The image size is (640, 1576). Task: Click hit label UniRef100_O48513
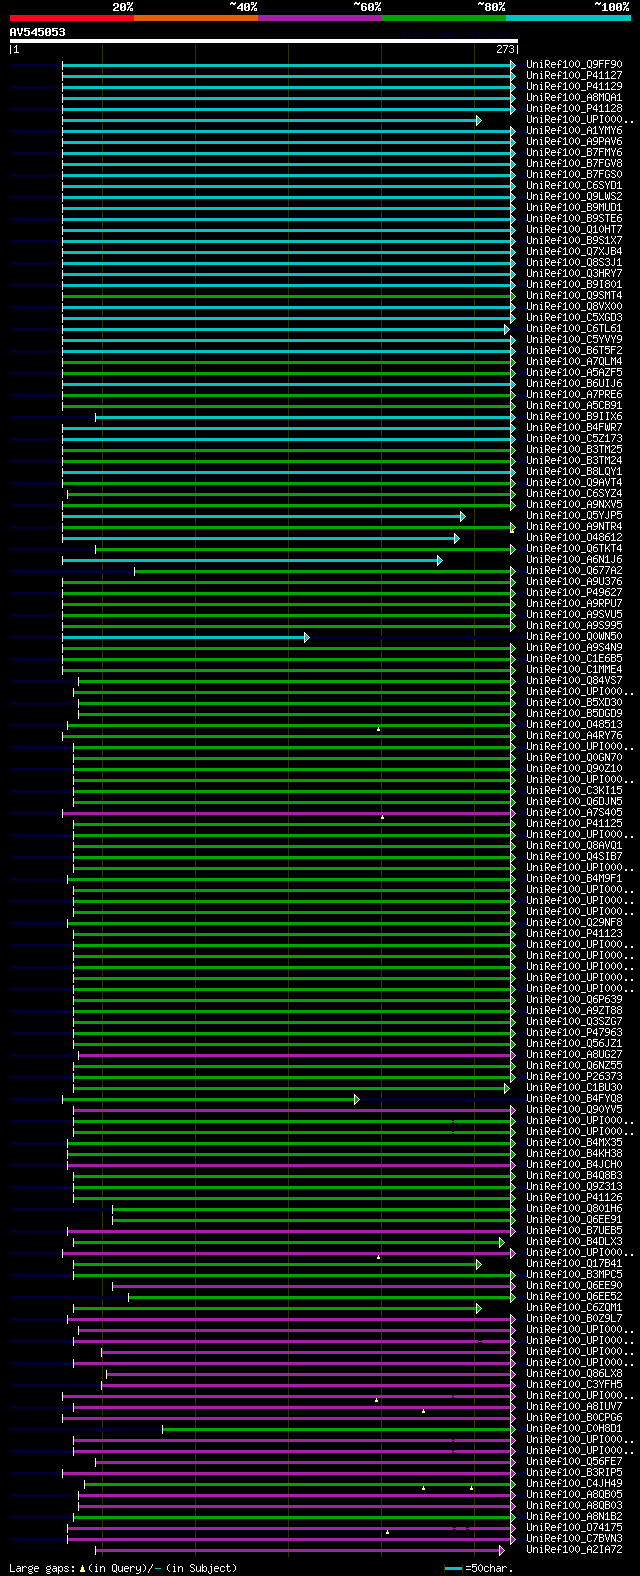[x=574, y=725]
